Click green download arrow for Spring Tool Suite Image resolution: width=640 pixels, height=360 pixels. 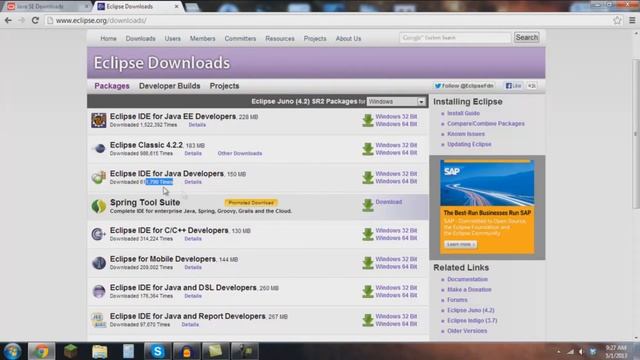pyautogui.click(x=368, y=205)
